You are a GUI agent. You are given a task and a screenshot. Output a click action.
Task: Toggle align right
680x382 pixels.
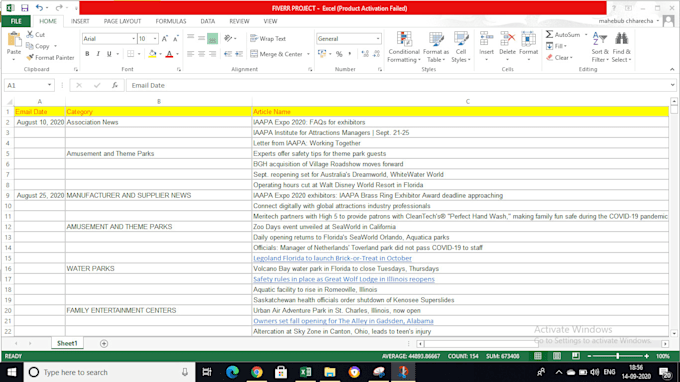[212, 54]
